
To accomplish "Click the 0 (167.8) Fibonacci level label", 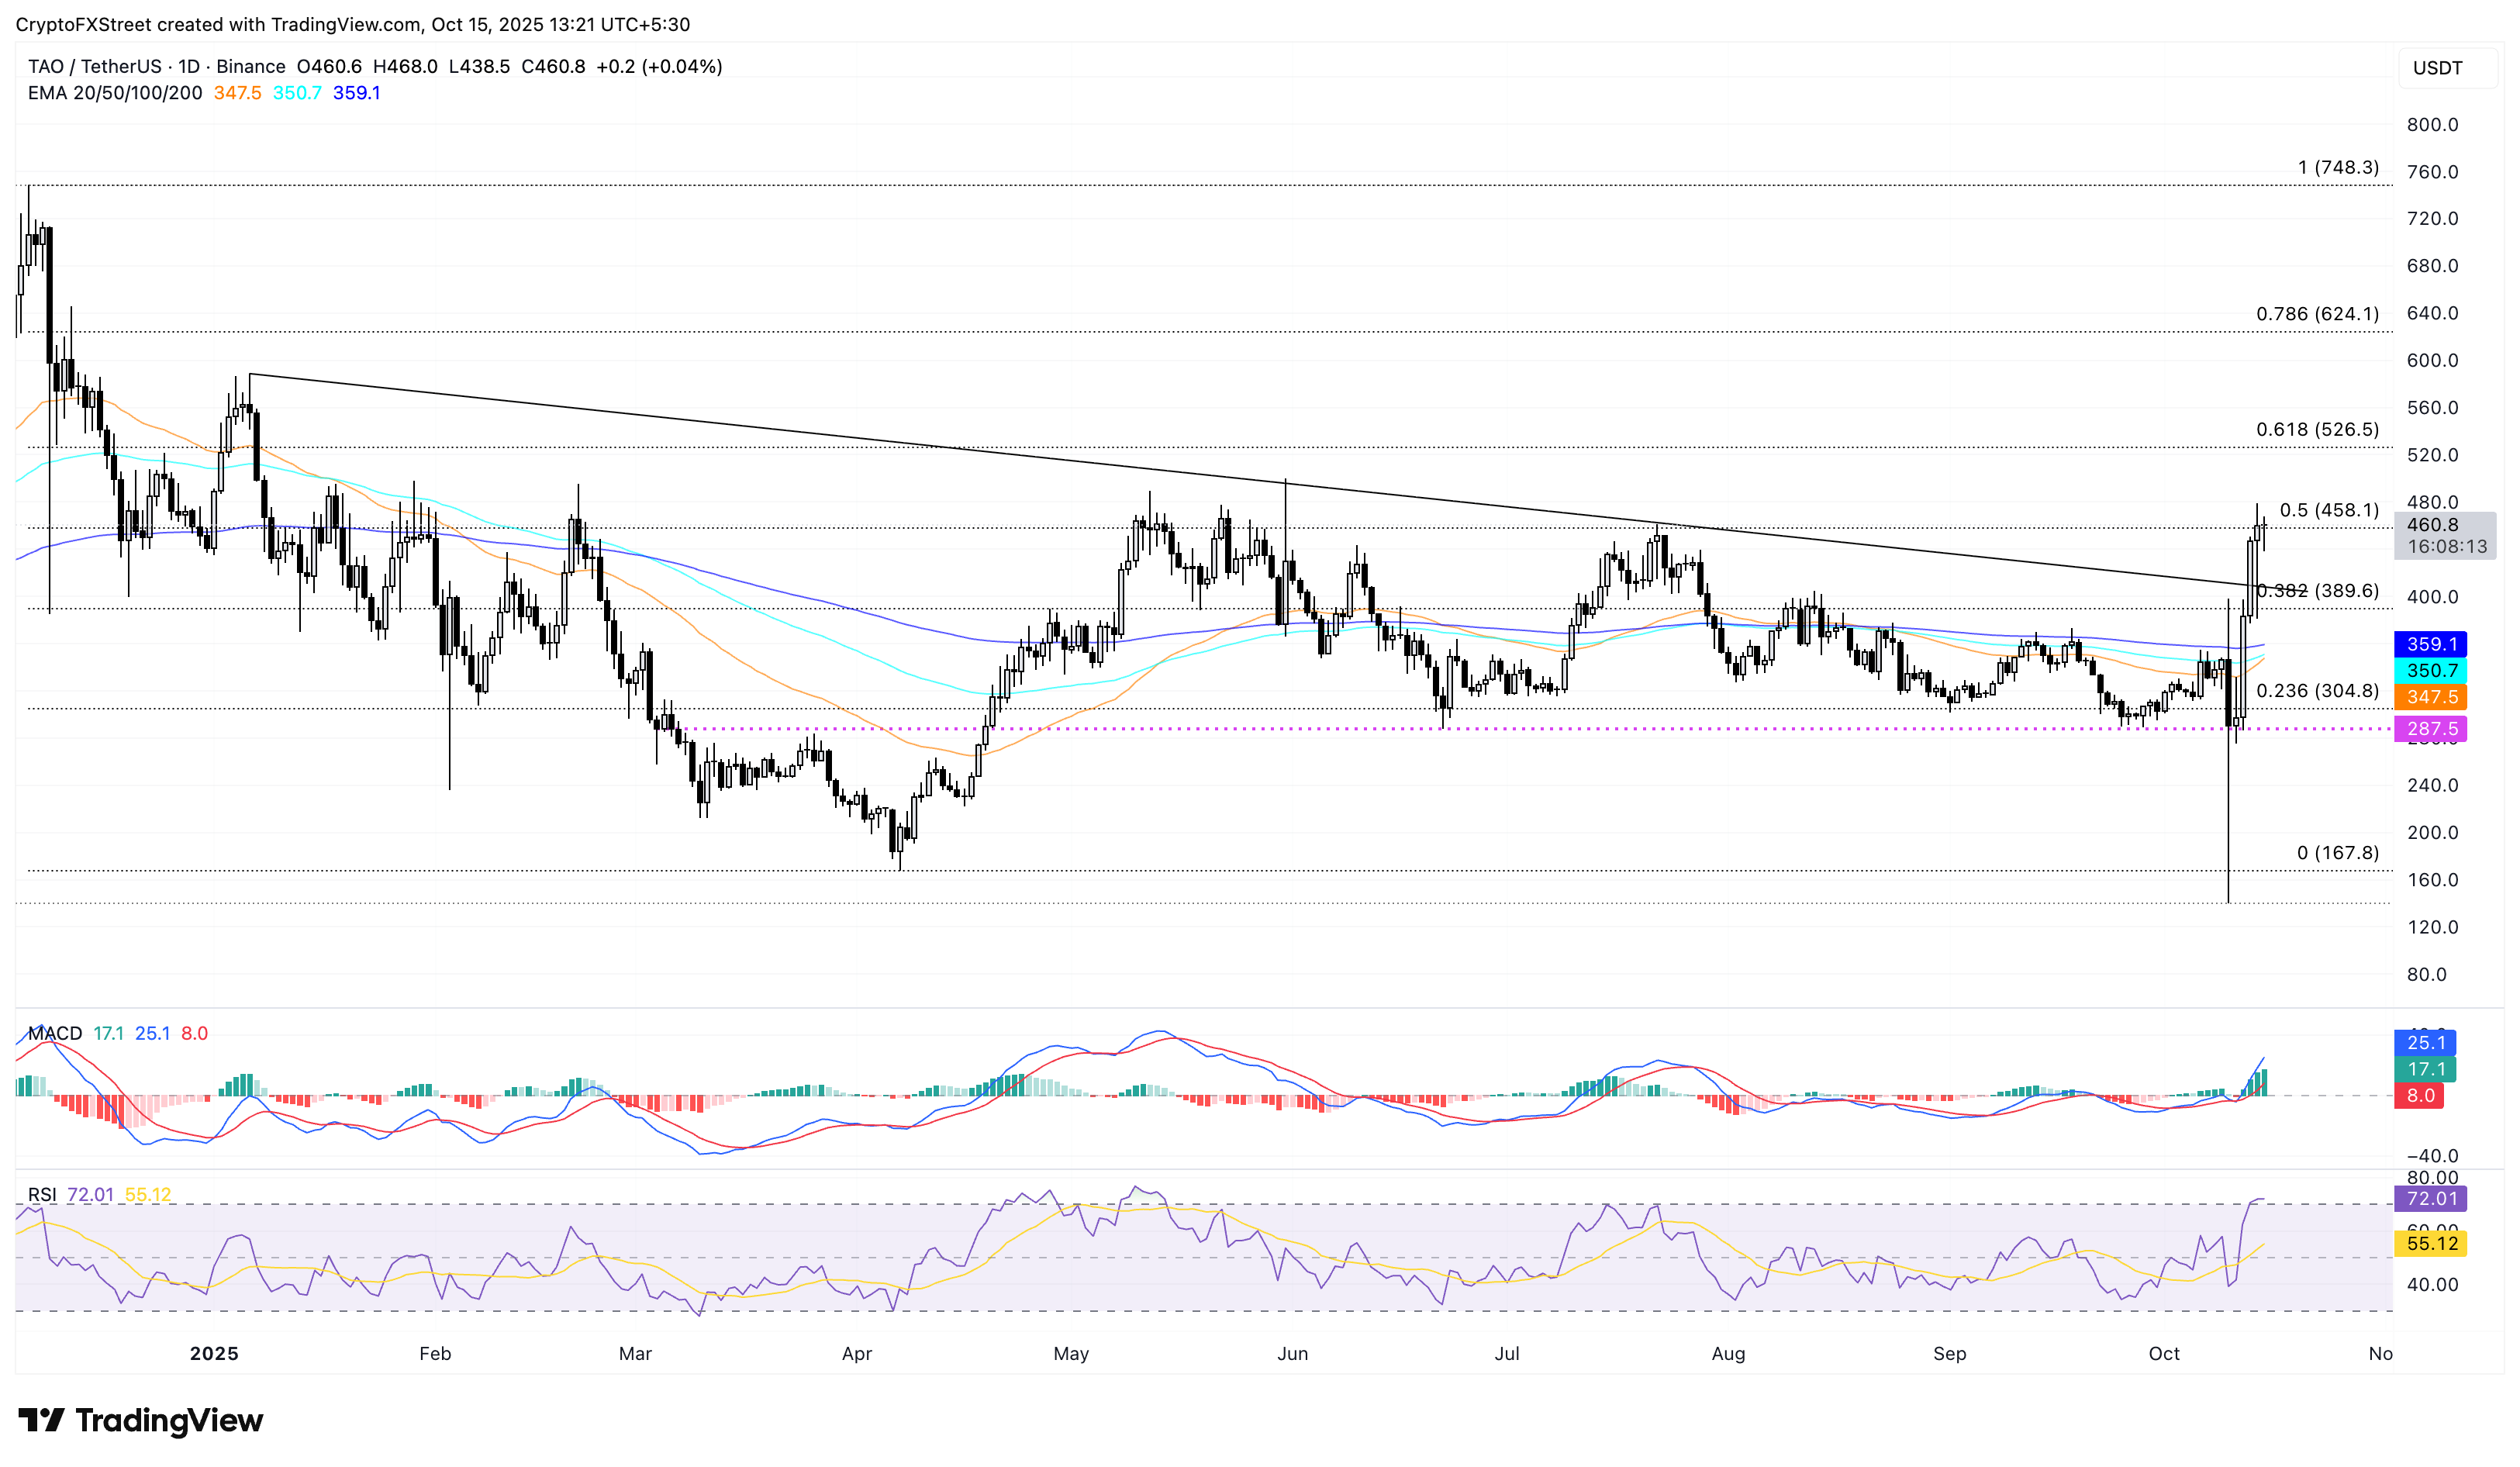I will pos(2337,853).
